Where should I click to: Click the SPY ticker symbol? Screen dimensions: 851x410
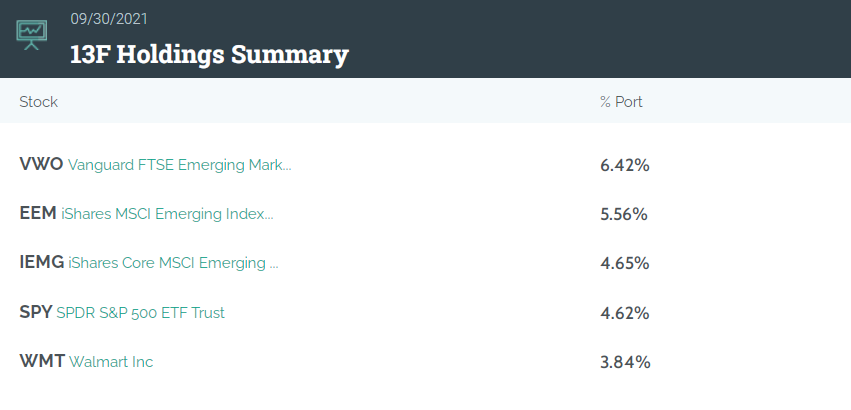tap(36, 313)
